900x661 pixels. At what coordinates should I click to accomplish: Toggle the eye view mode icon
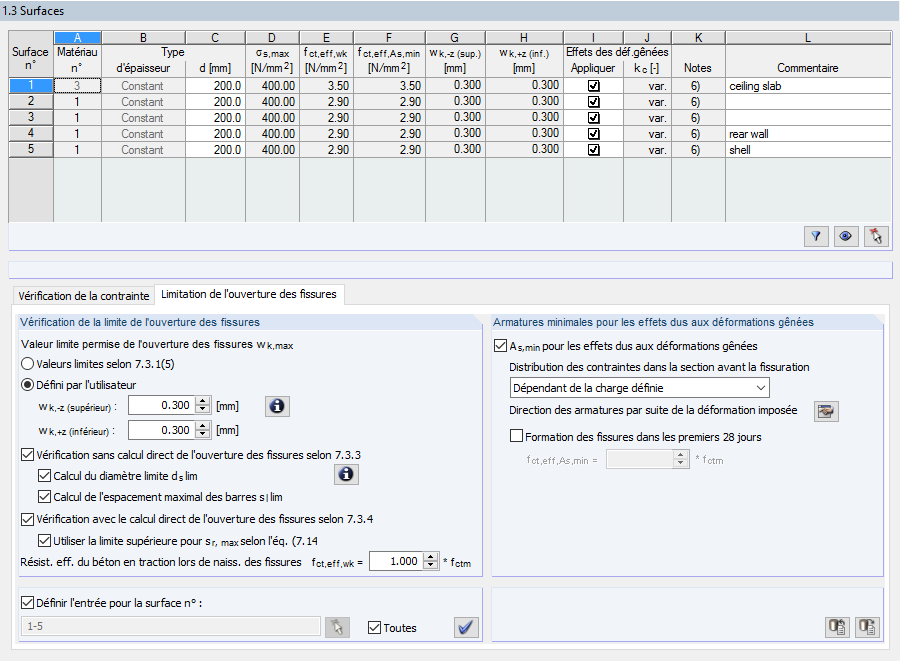pyautogui.click(x=845, y=236)
